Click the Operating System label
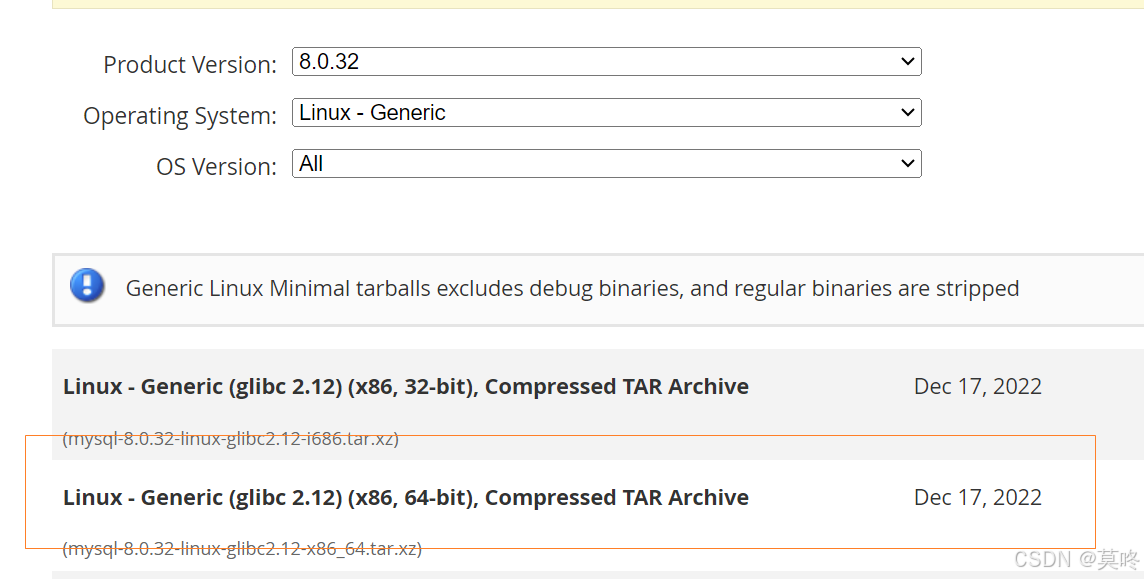The width and height of the screenshot is (1144, 579). [180, 116]
